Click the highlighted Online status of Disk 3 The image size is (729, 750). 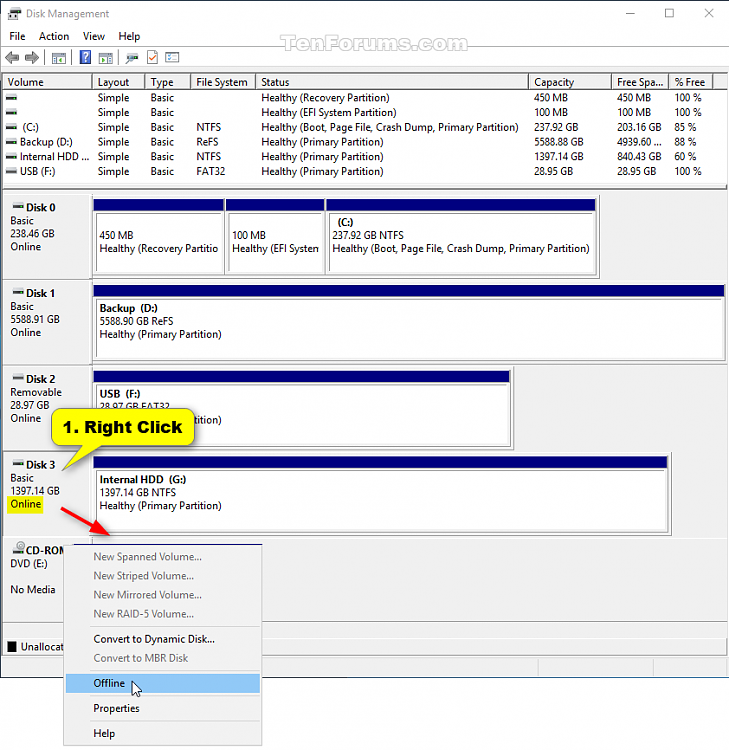click(x=25, y=504)
